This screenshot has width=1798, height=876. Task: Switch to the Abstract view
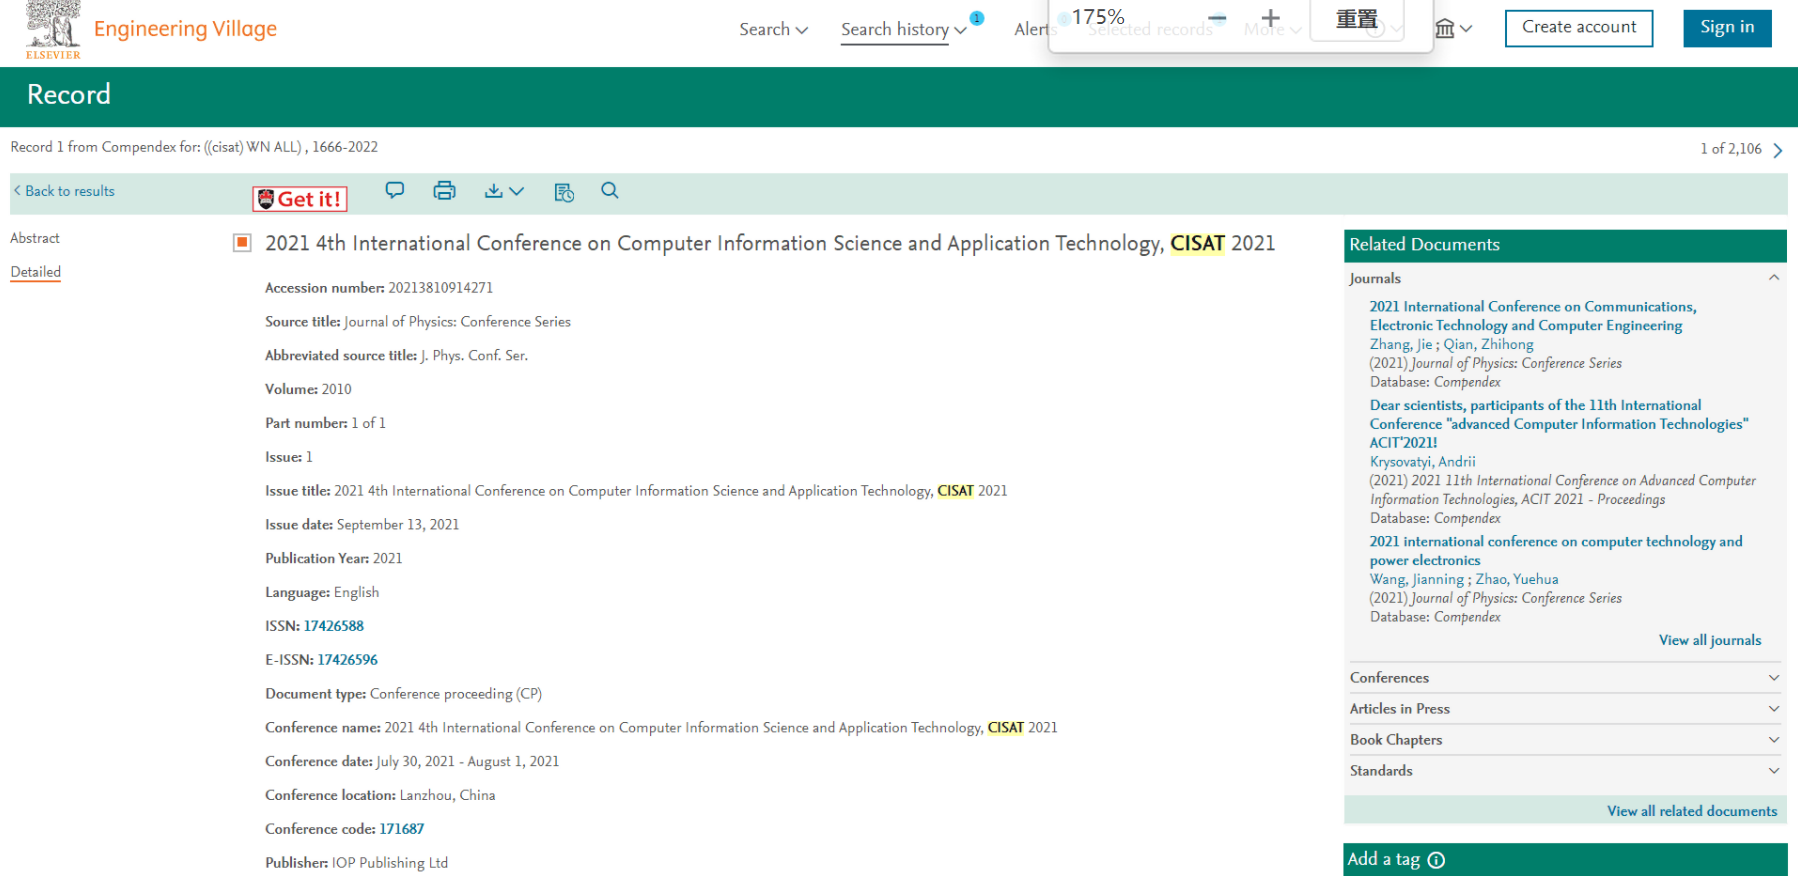pos(35,238)
